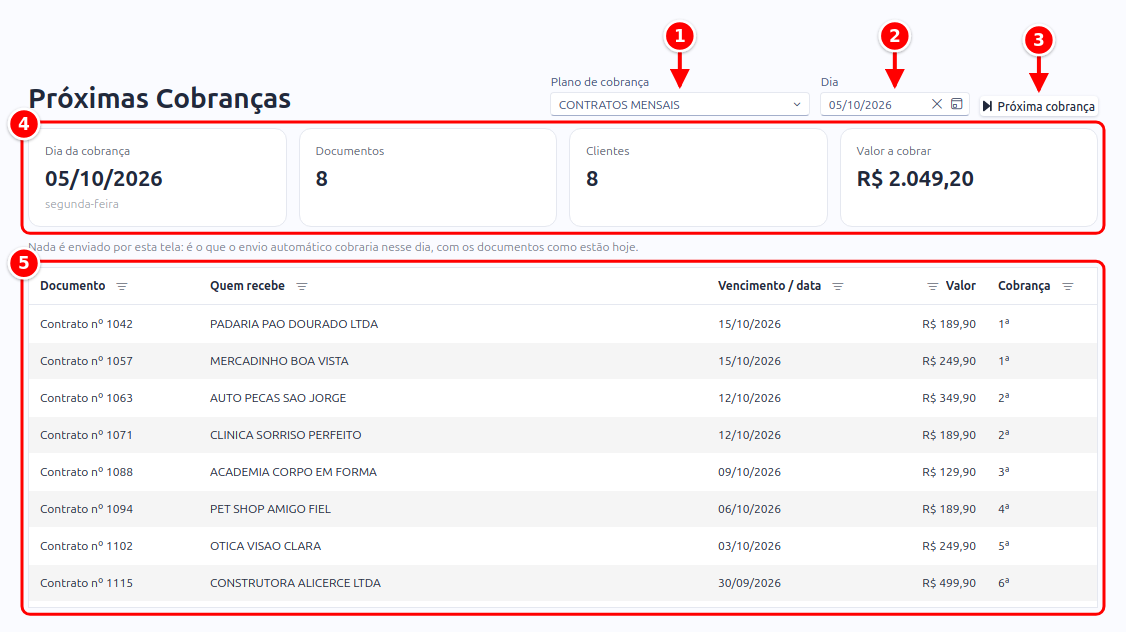1126x632 pixels.
Task: Click value R$ 349,90
Action: (949, 398)
